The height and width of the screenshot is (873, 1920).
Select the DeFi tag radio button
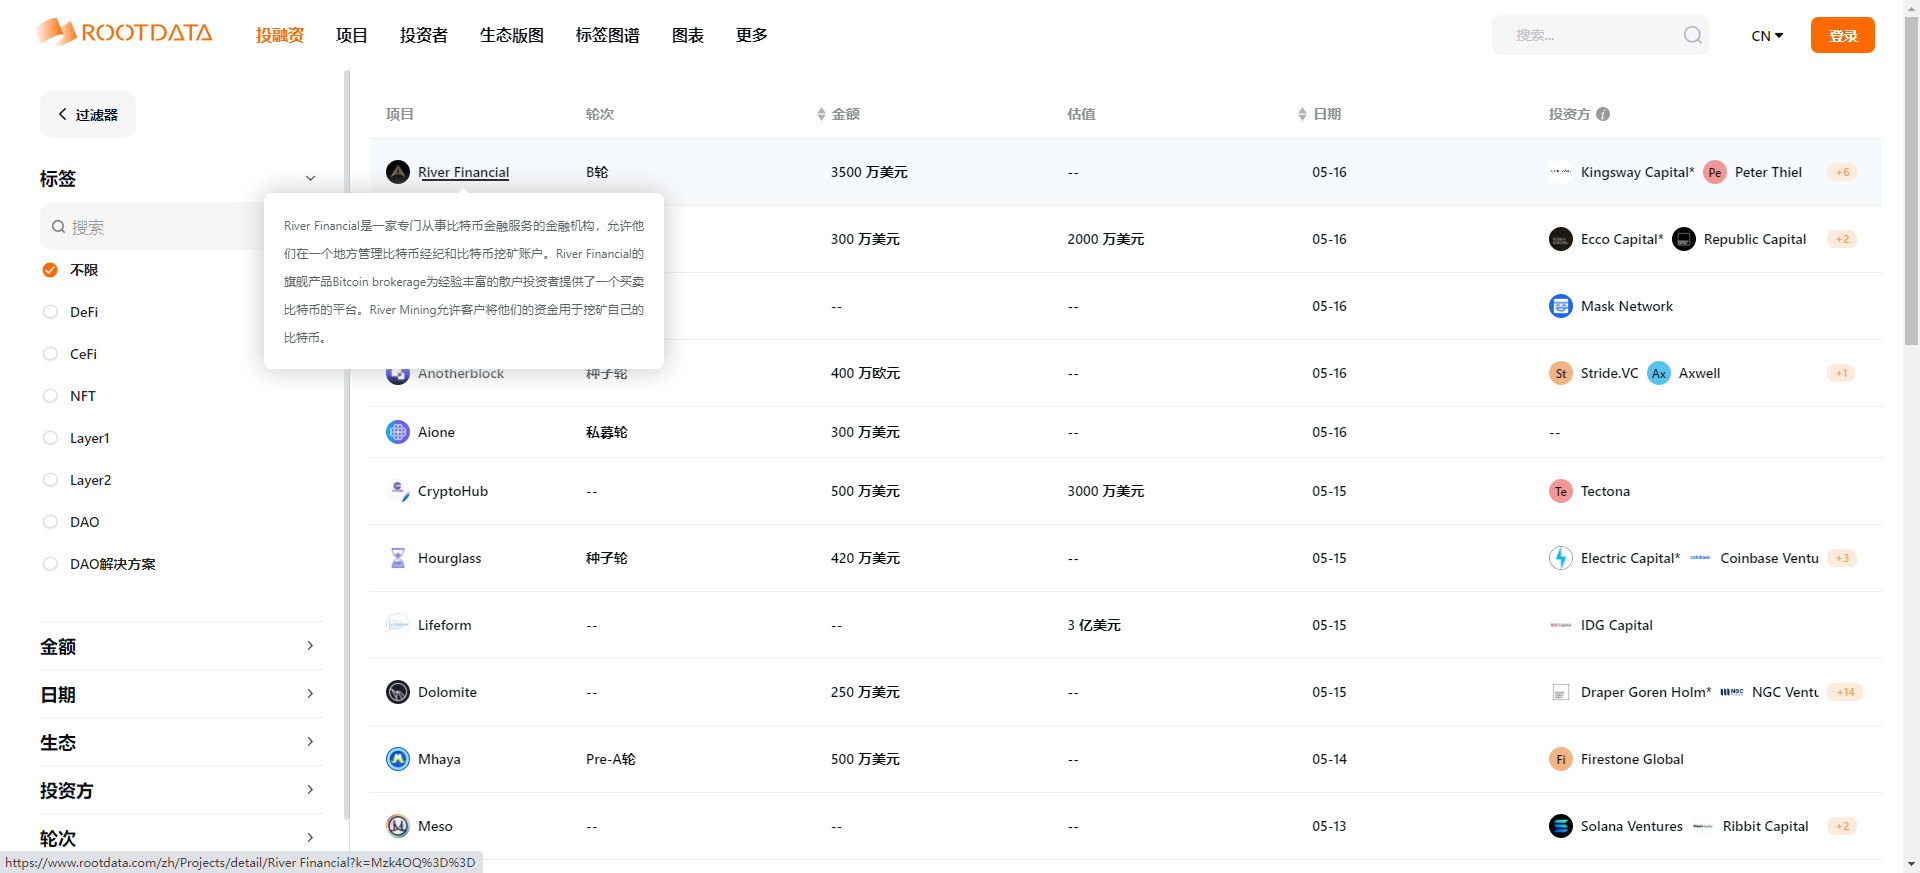51,312
